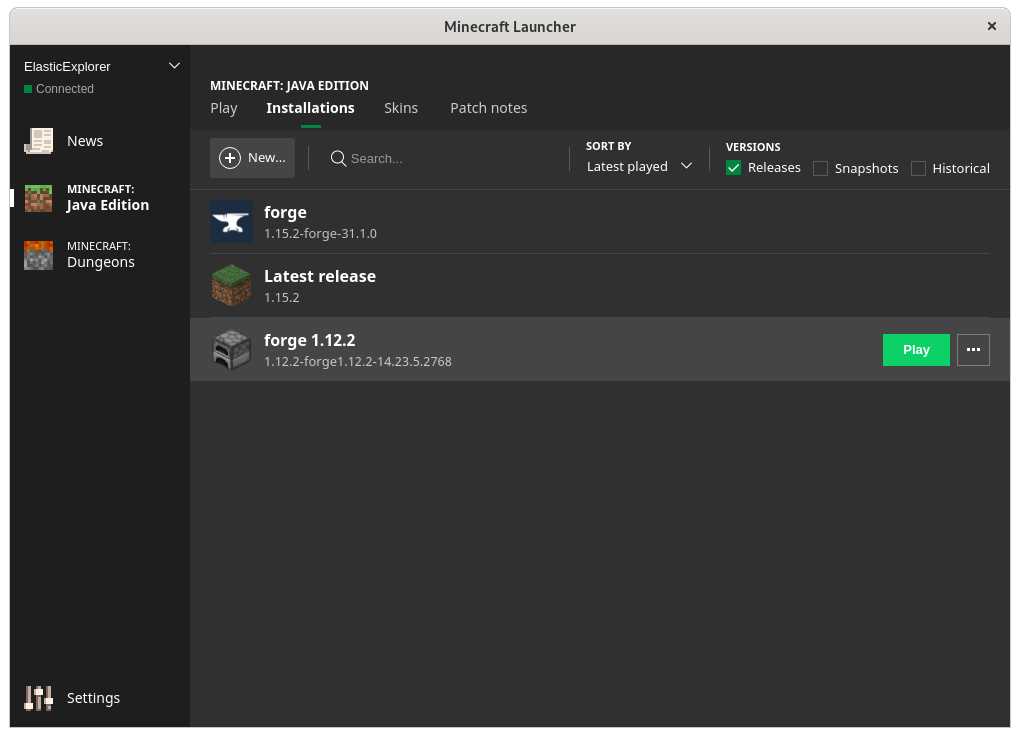Click the News newspaper icon

pos(38,141)
